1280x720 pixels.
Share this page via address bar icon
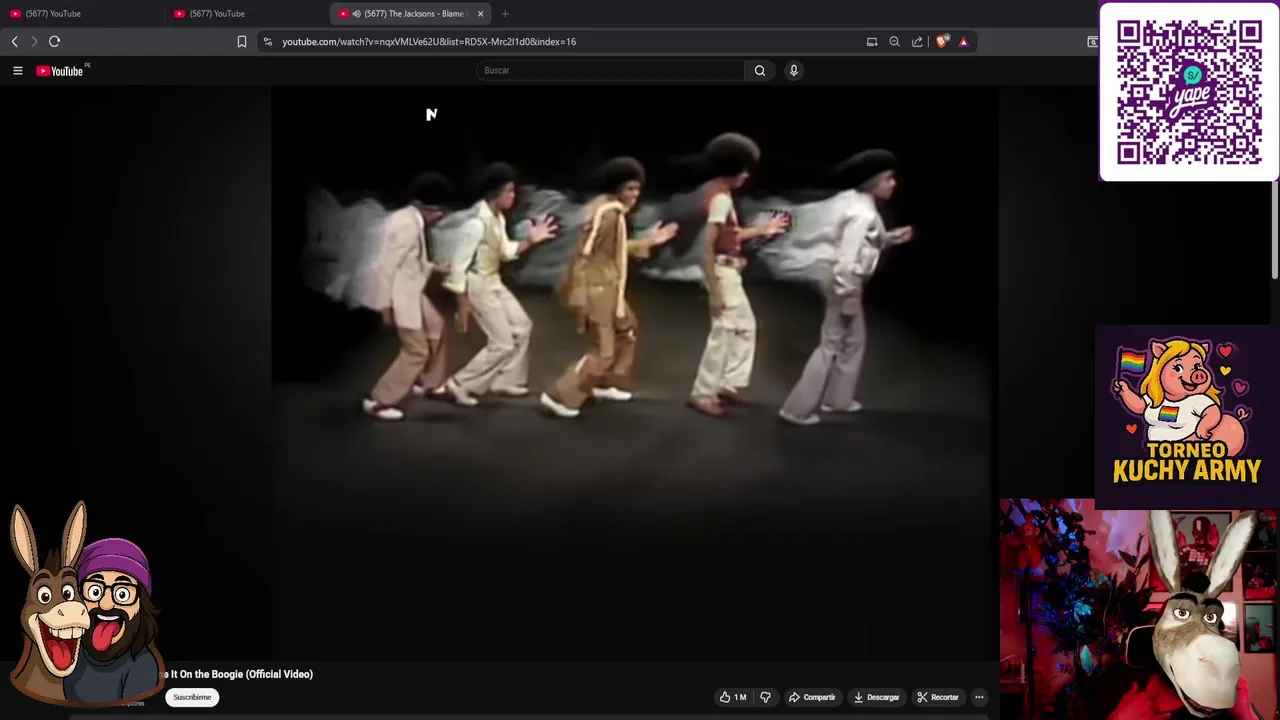click(x=918, y=41)
